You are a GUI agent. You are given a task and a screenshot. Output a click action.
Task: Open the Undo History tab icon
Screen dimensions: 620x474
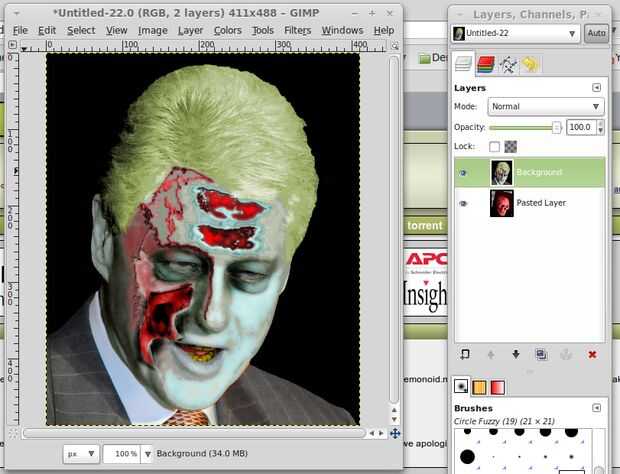(x=530, y=64)
